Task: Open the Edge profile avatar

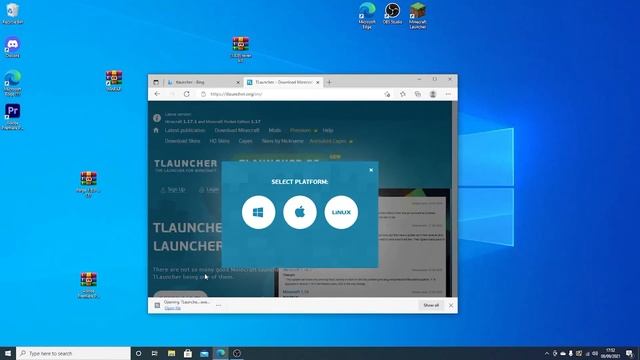Action: click(x=433, y=94)
